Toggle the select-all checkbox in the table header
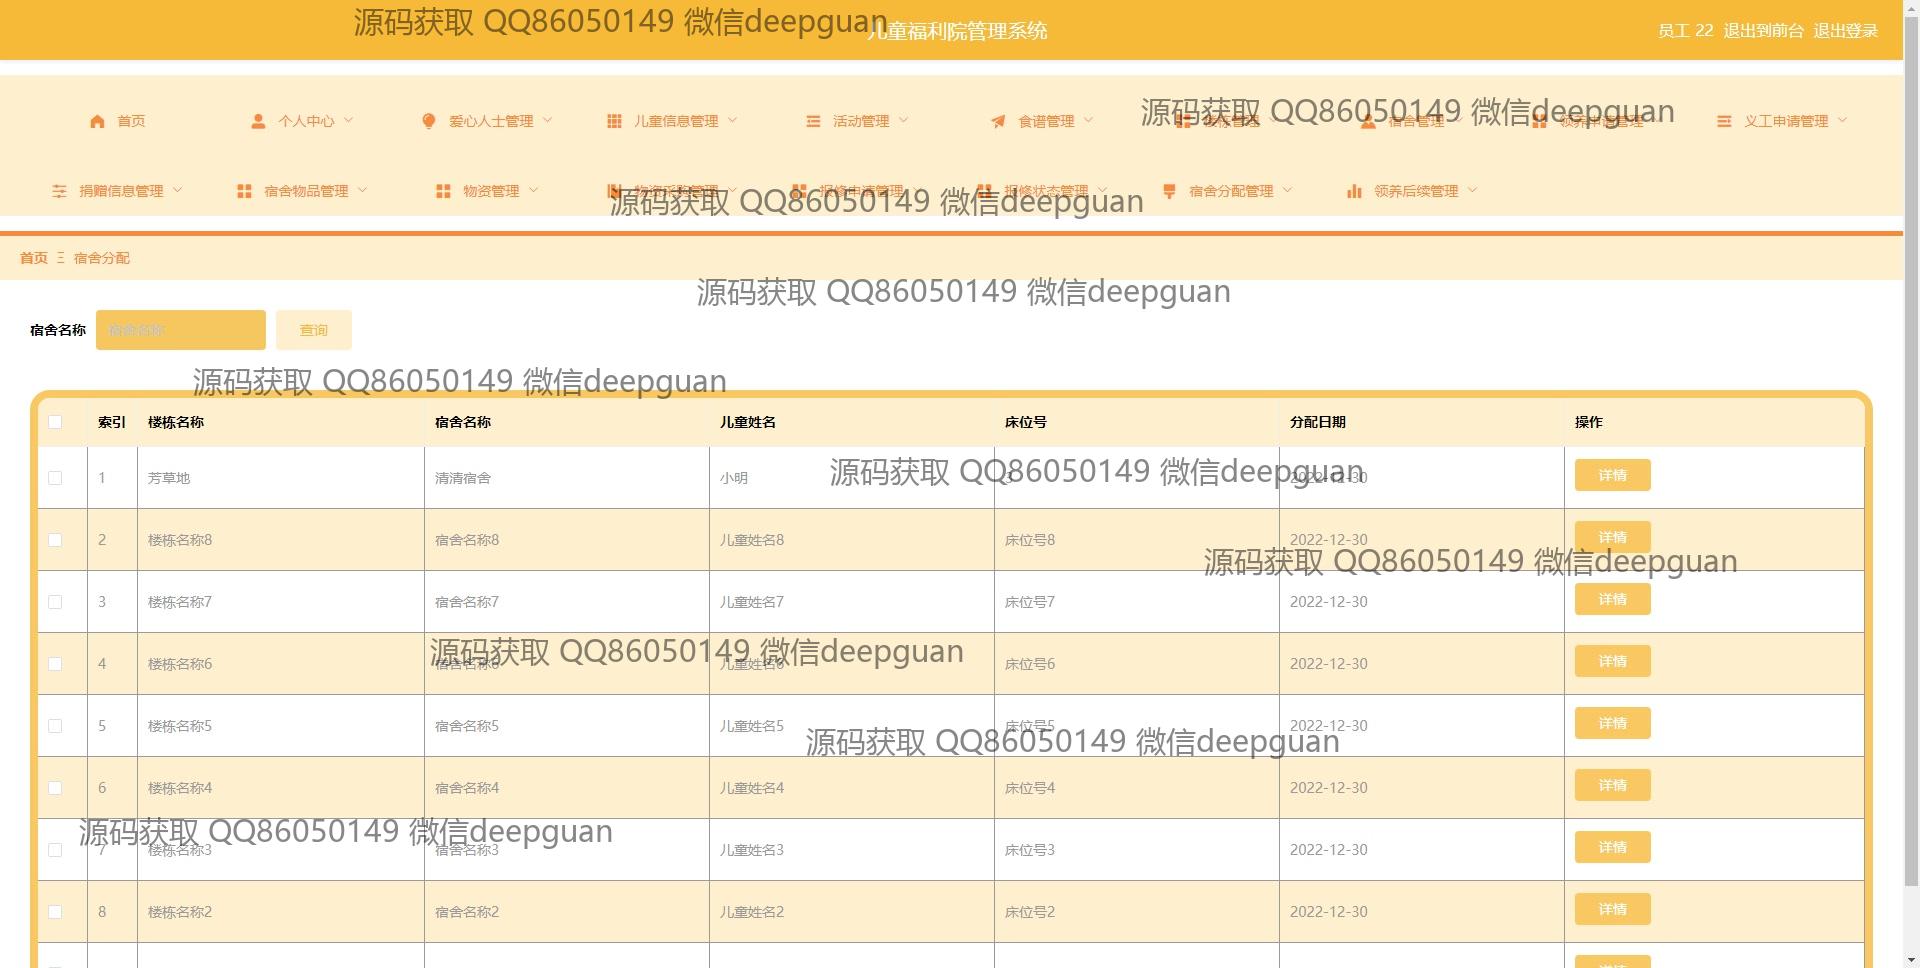1920x968 pixels. (x=55, y=422)
